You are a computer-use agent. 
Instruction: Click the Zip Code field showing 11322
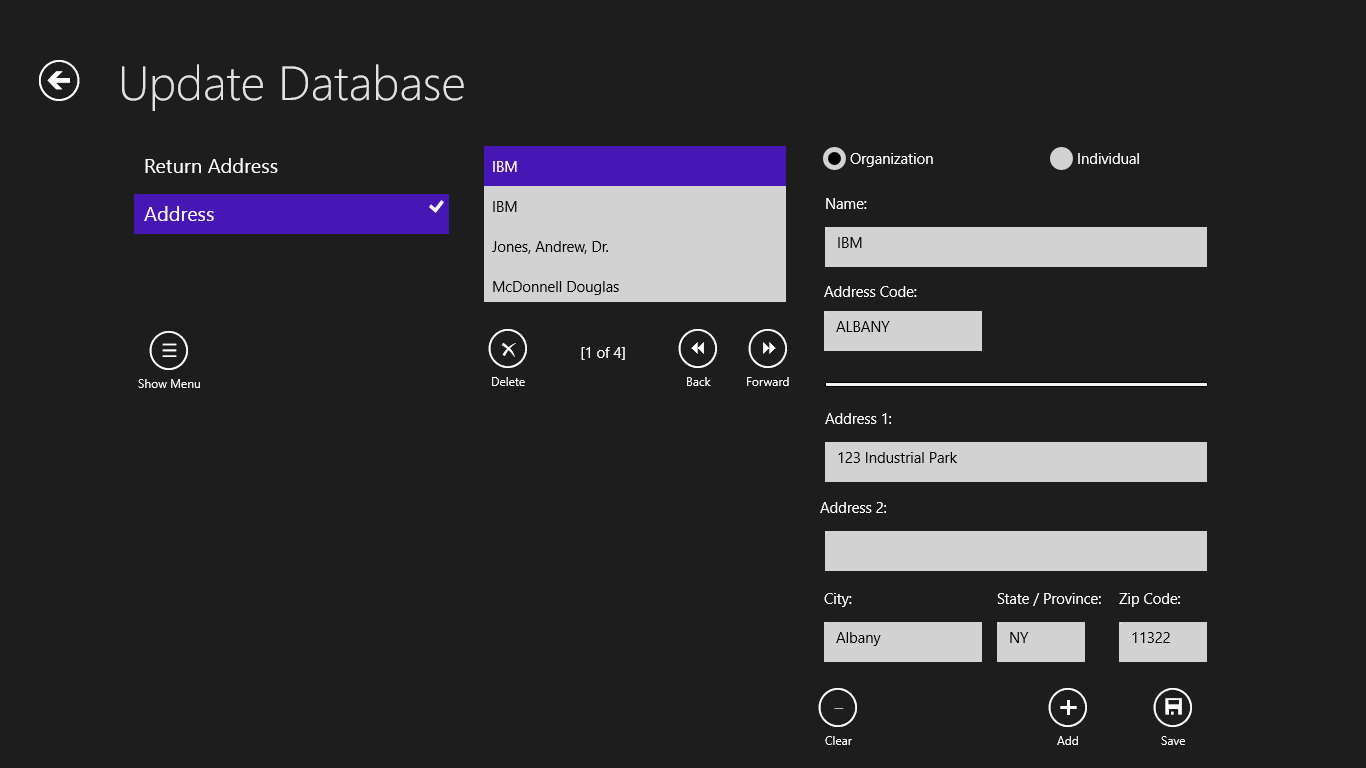coord(1162,641)
